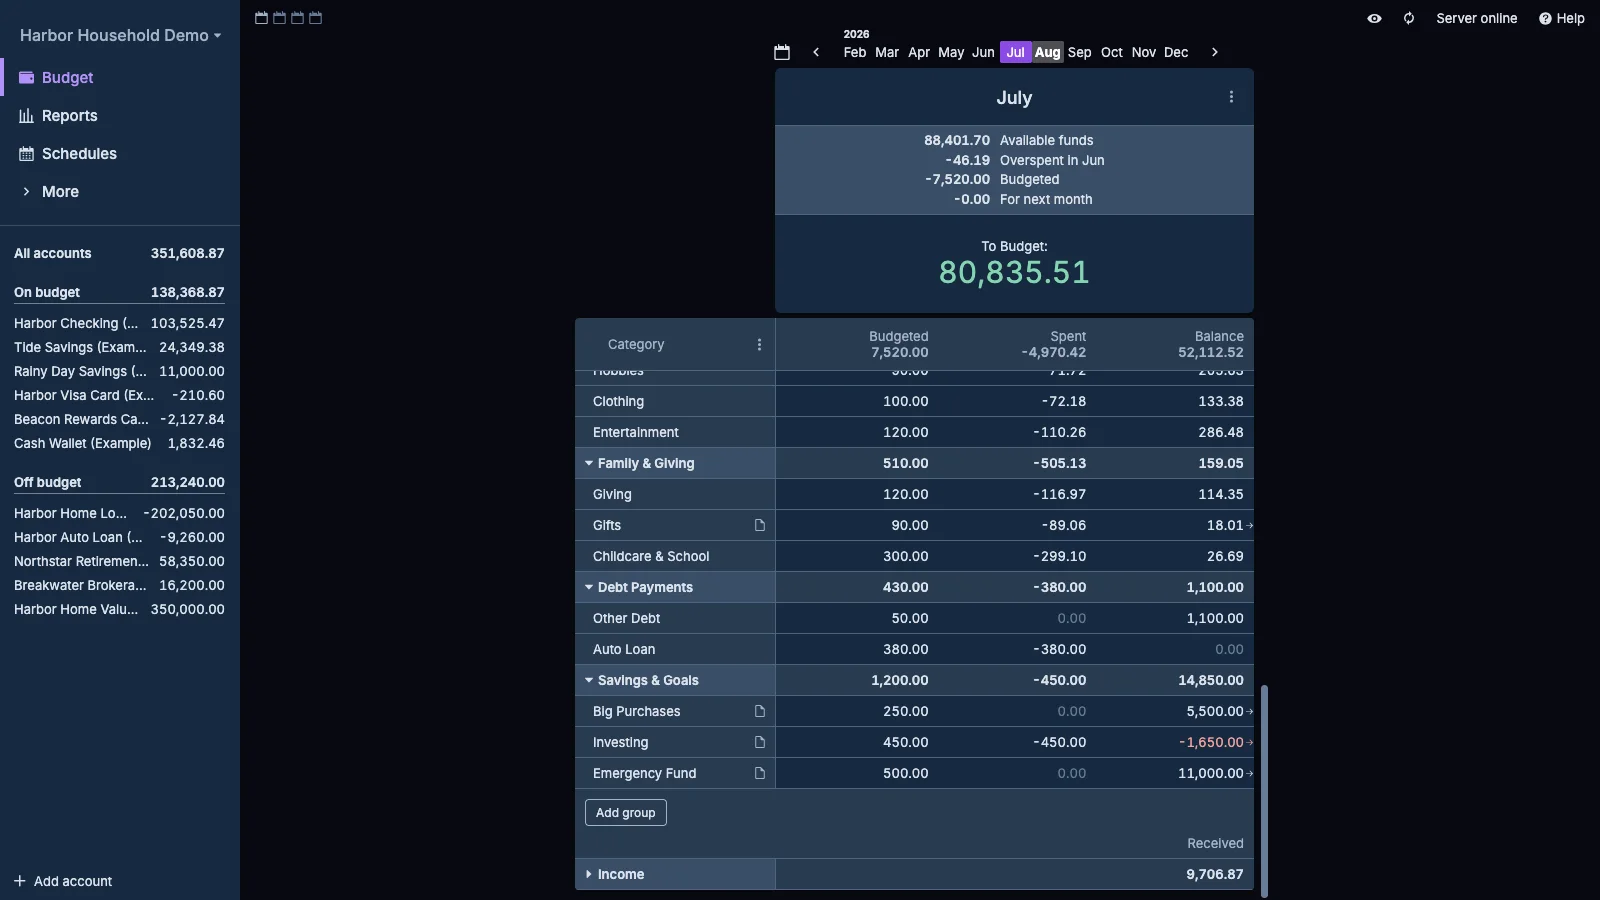1600x900 pixels.
Task: Collapse the Family & Giving group
Action: point(589,463)
